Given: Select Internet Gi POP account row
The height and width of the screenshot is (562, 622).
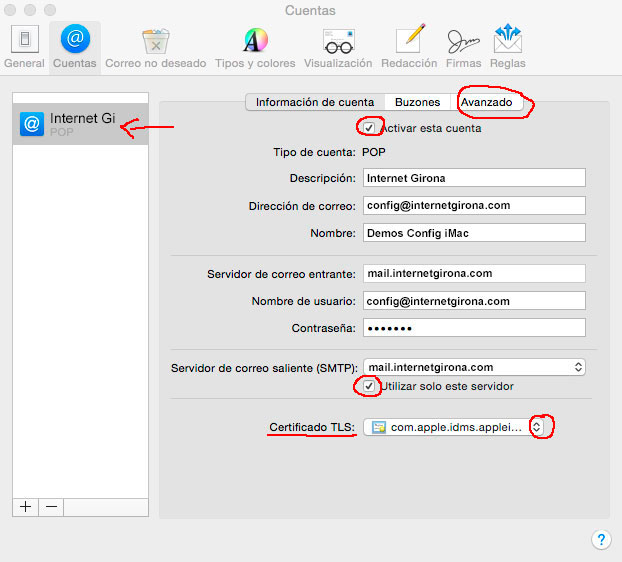Looking at the screenshot, I should click(x=81, y=124).
